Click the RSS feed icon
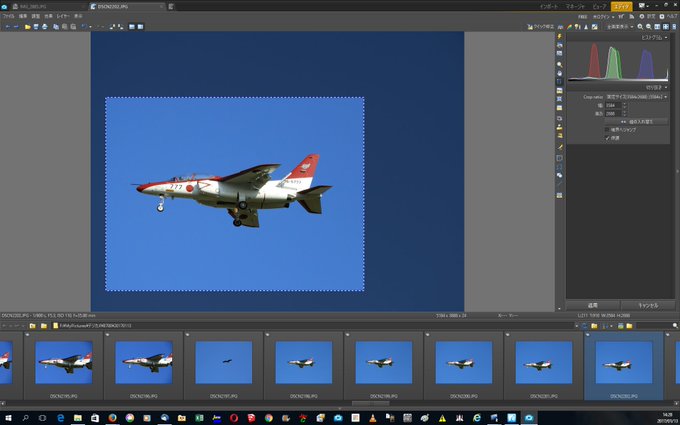 point(631,16)
